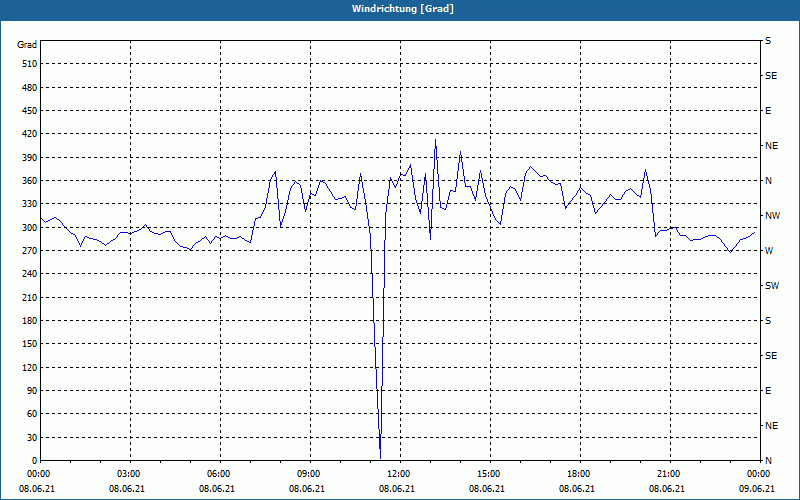Click the 480 y-axis value

click(30, 88)
